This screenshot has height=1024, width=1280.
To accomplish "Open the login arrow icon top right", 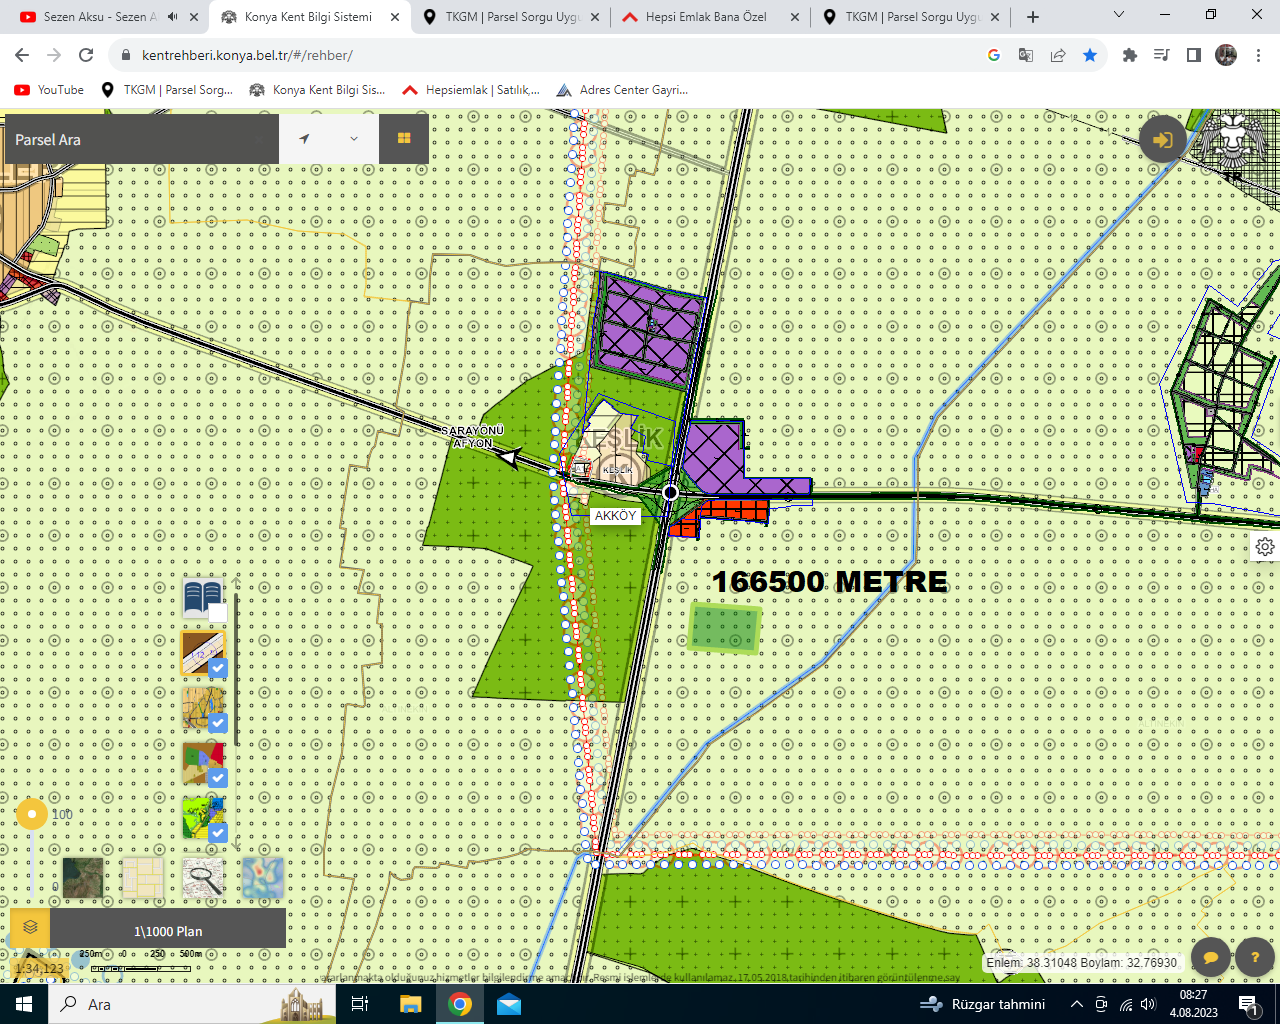I will [1162, 140].
